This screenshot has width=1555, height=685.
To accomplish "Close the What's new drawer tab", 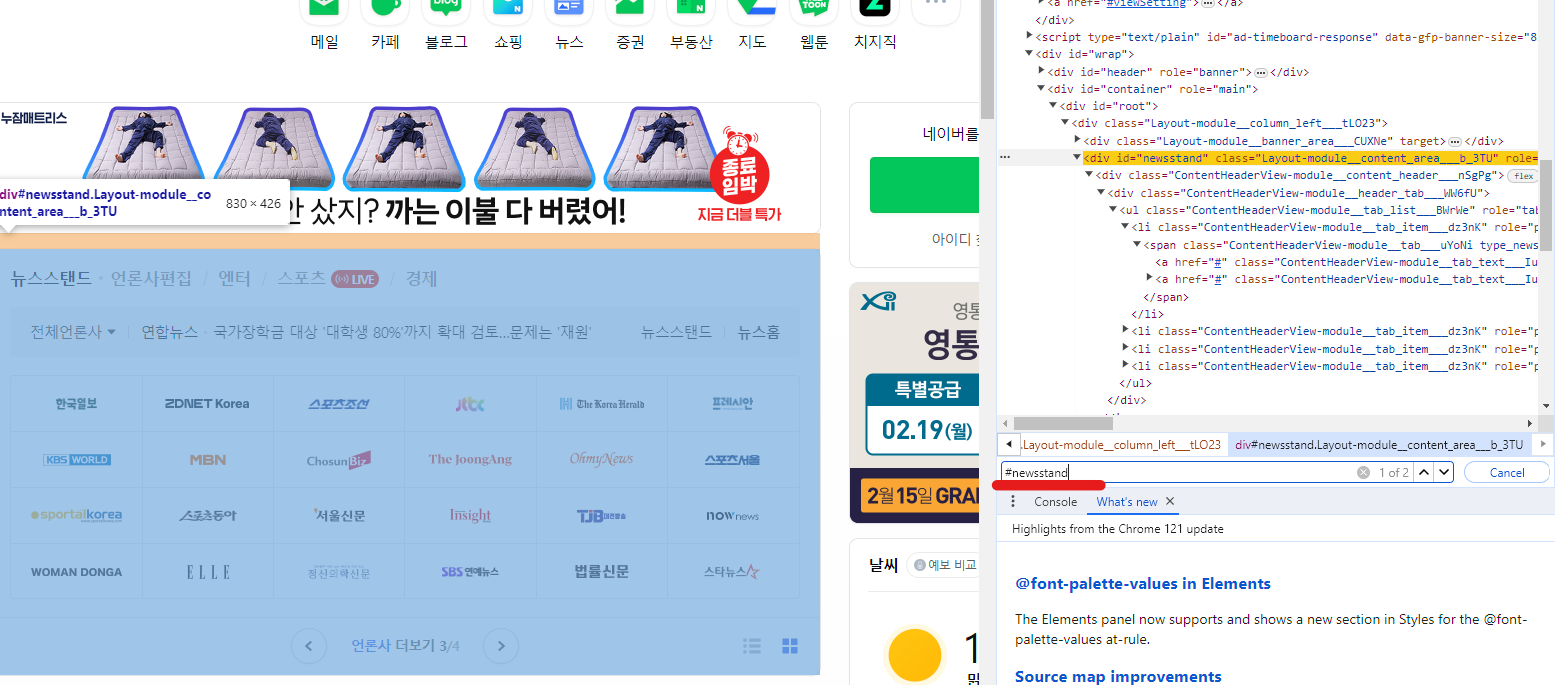I will [1170, 502].
